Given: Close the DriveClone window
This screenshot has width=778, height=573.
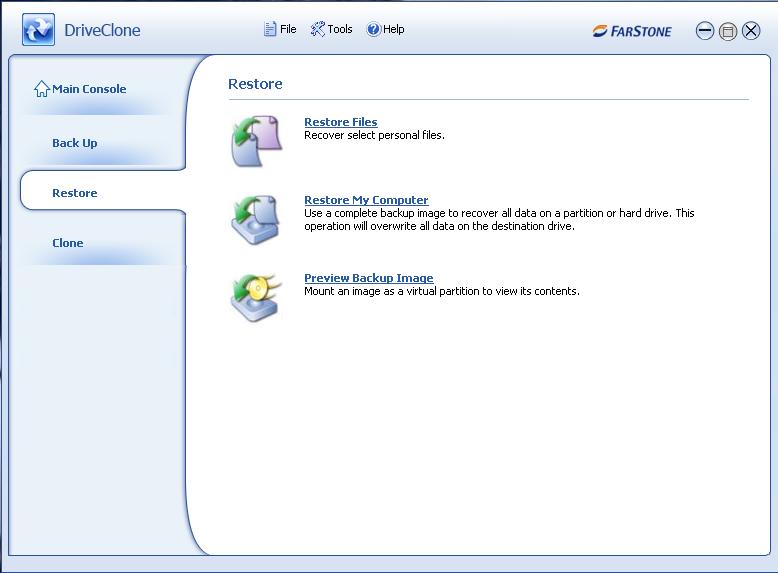Looking at the screenshot, I should [751, 31].
